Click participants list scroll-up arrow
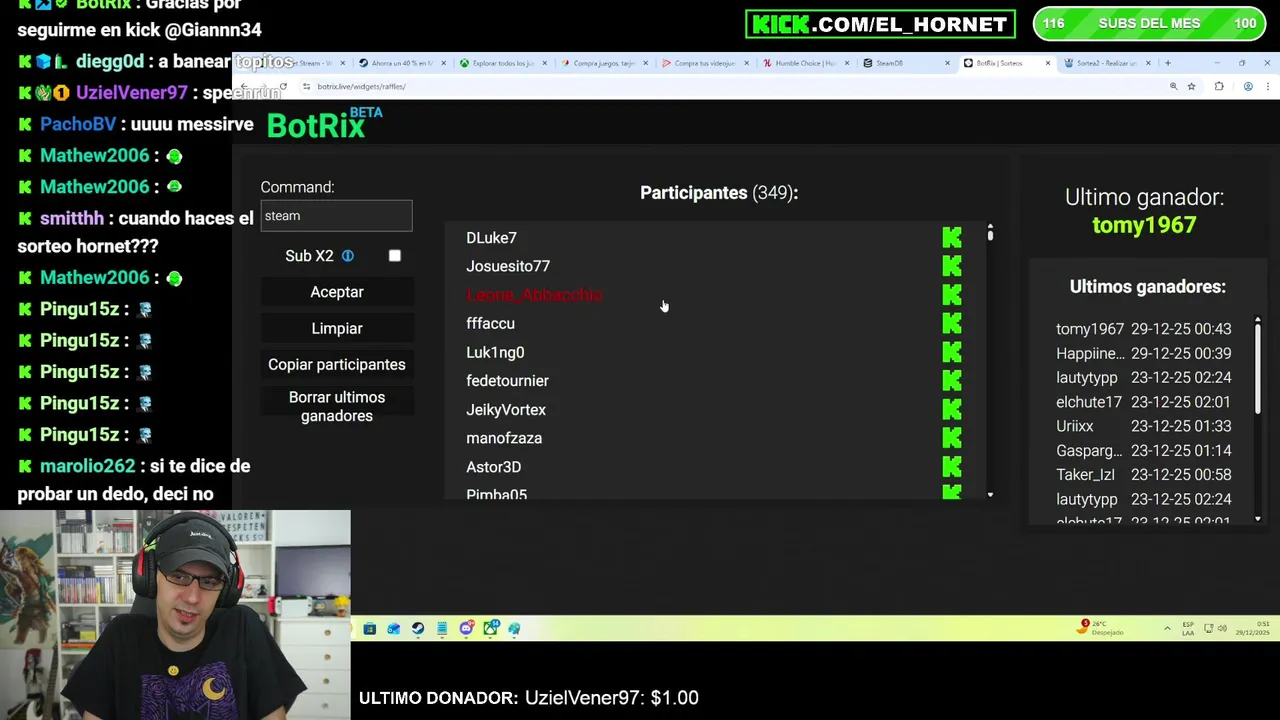Screen dimensions: 1280x720 pos(990,227)
